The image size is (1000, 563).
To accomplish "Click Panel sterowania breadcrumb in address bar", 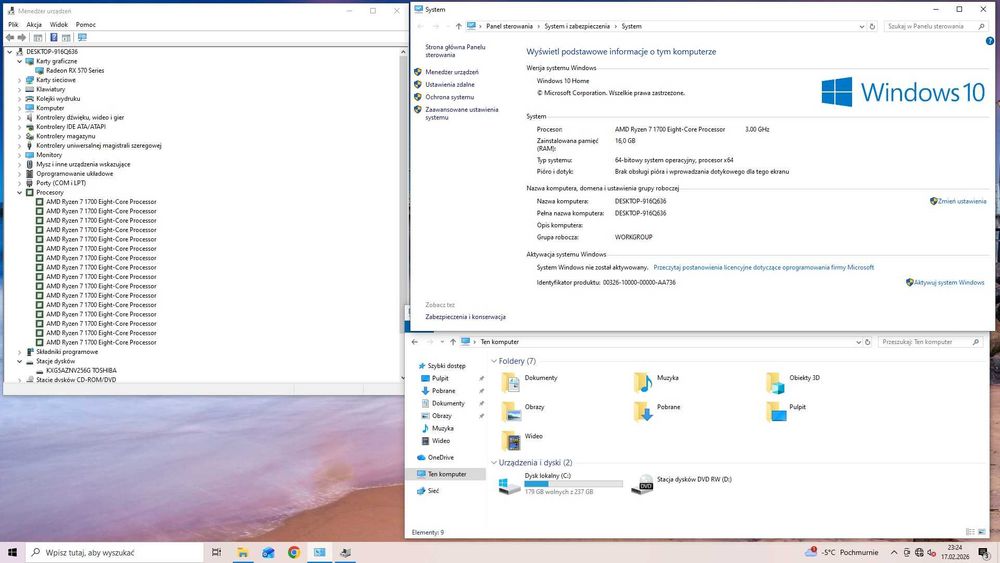I will coord(509,26).
